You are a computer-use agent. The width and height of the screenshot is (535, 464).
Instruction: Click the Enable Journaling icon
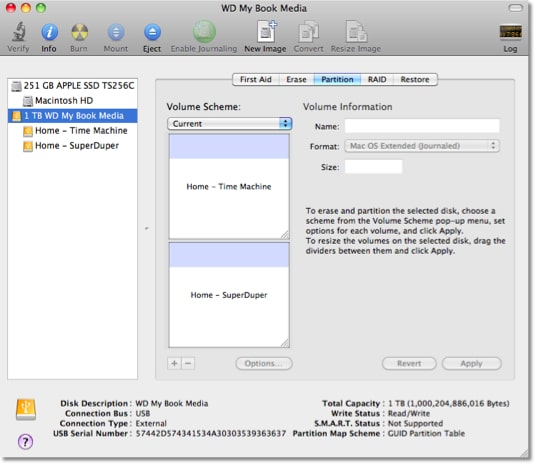pos(204,32)
